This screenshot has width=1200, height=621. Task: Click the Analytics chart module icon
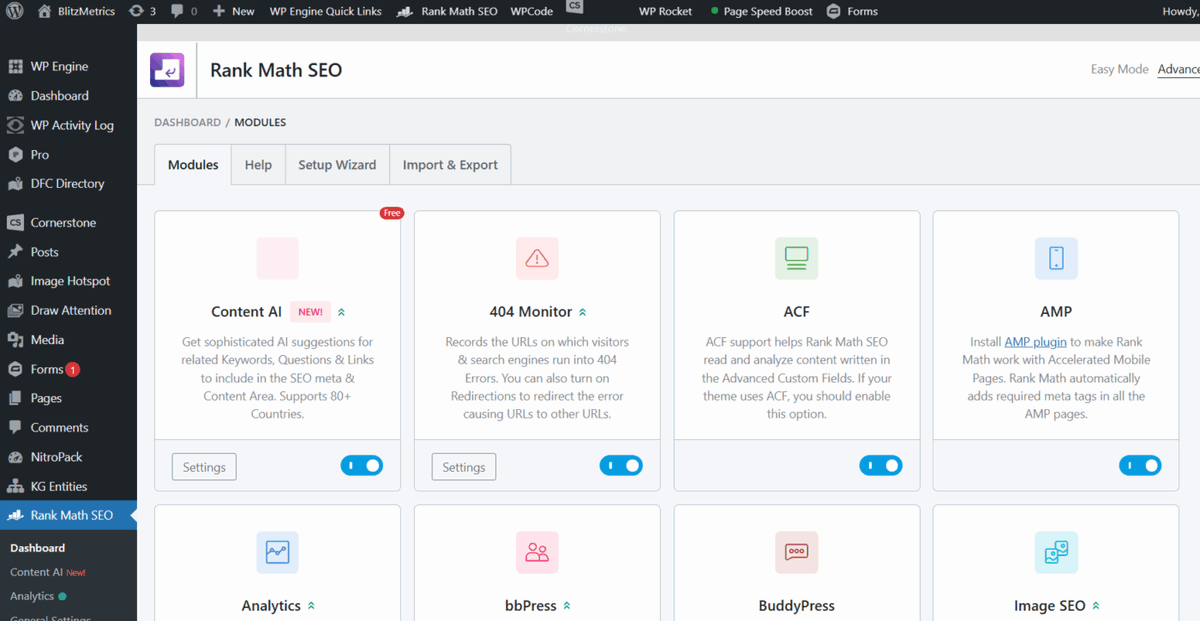click(x=277, y=552)
